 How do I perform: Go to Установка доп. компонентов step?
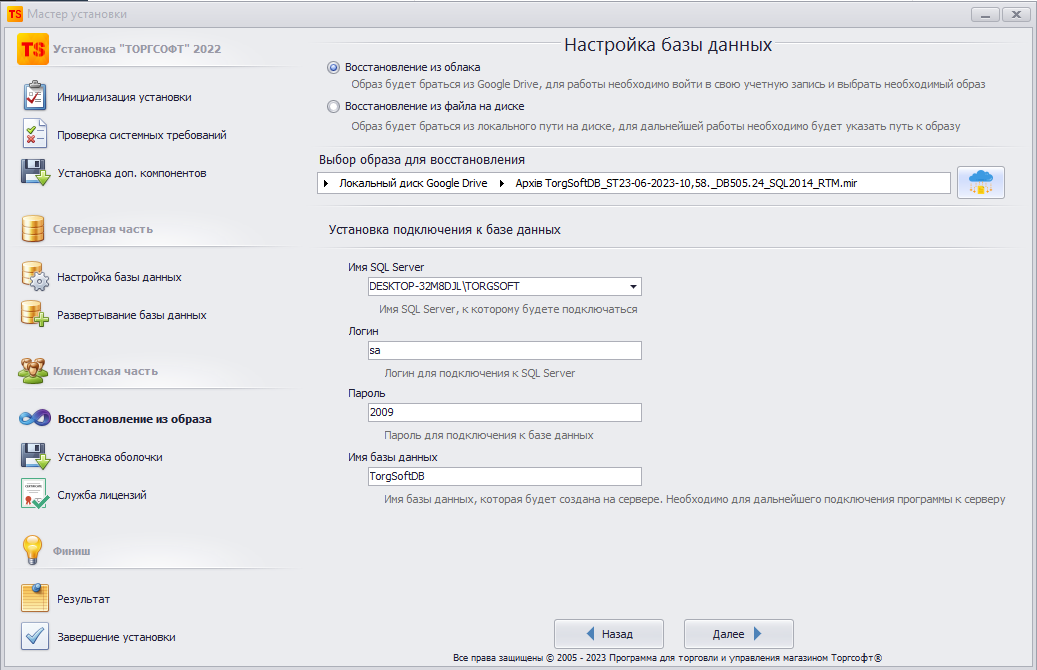pyautogui.click(x=132, y=173)
